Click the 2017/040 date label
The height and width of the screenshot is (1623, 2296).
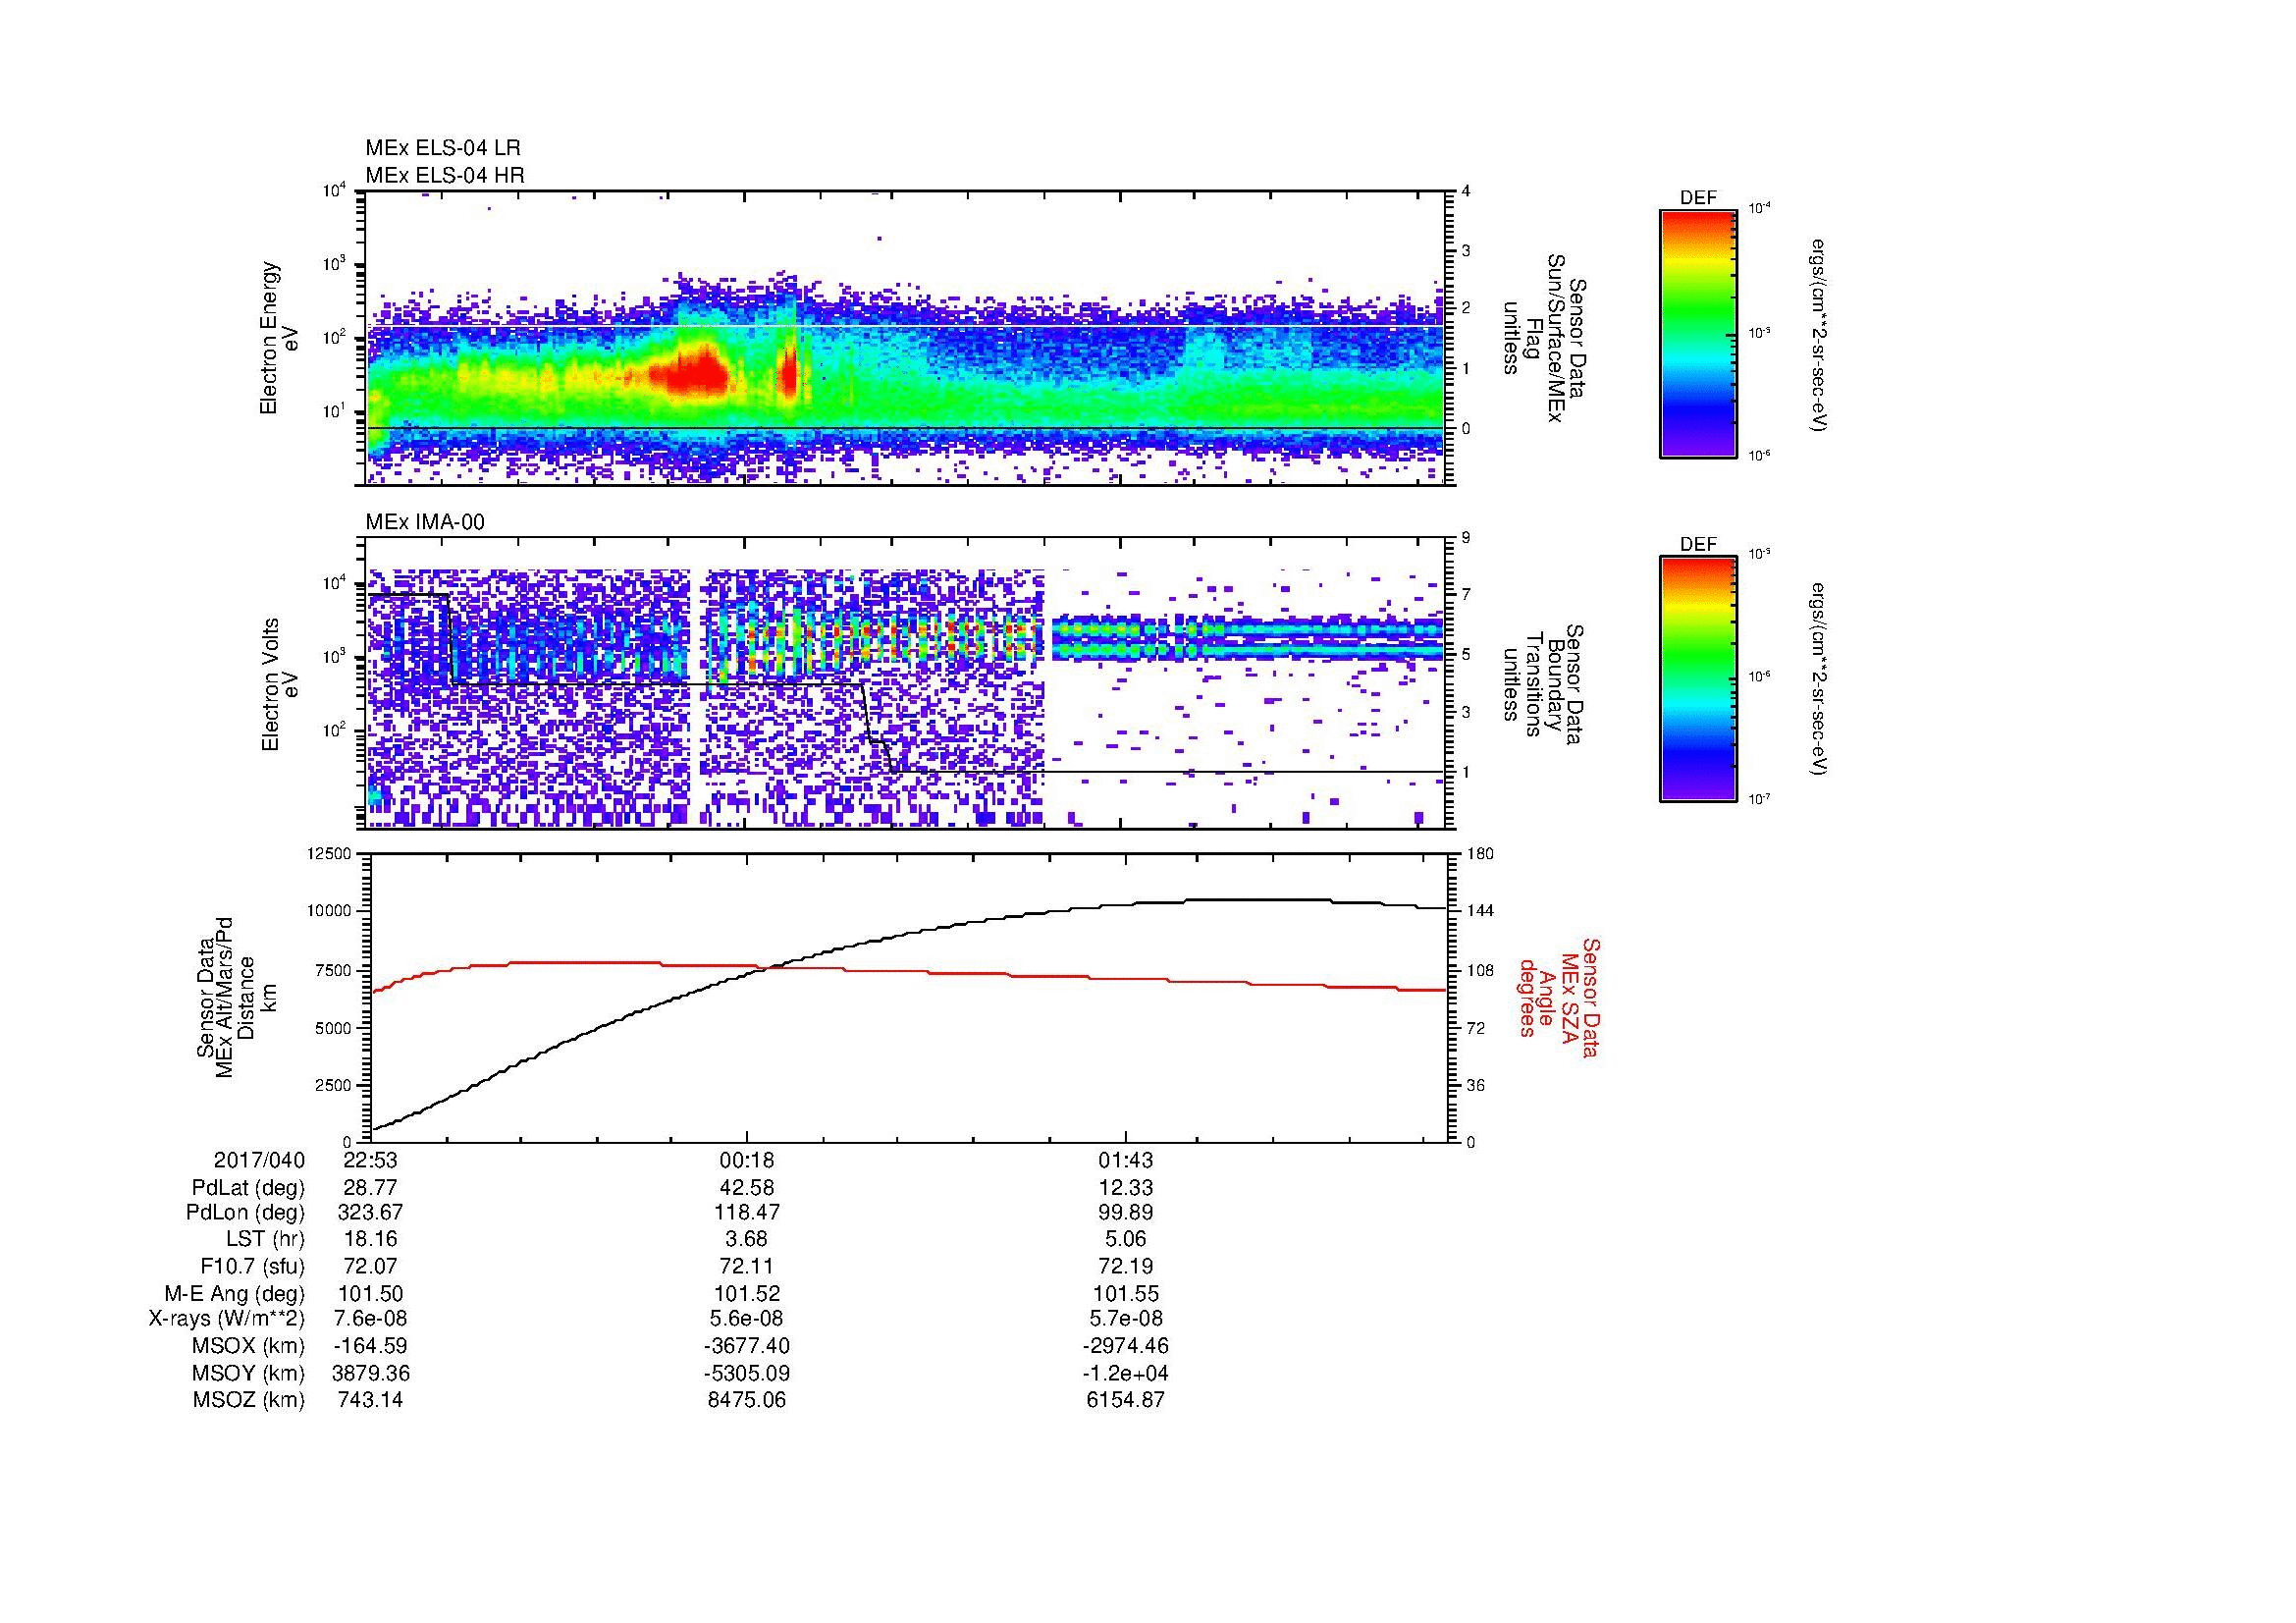[259, 1160]
